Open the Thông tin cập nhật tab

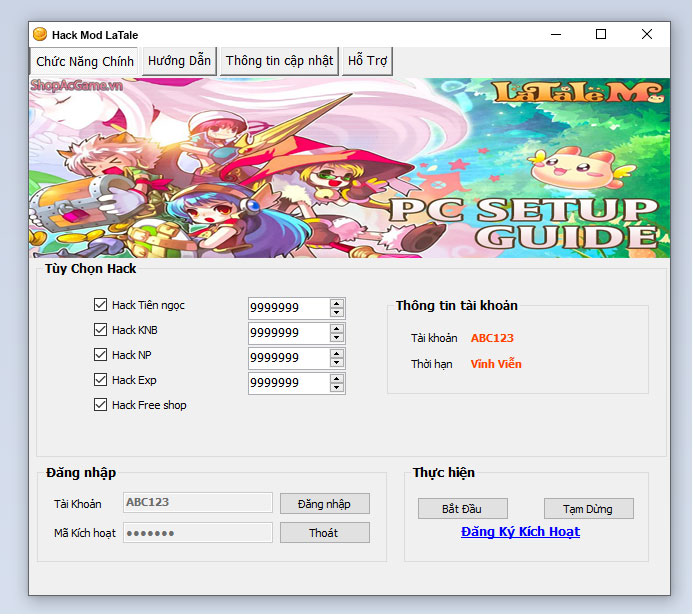tap(279, 61)
